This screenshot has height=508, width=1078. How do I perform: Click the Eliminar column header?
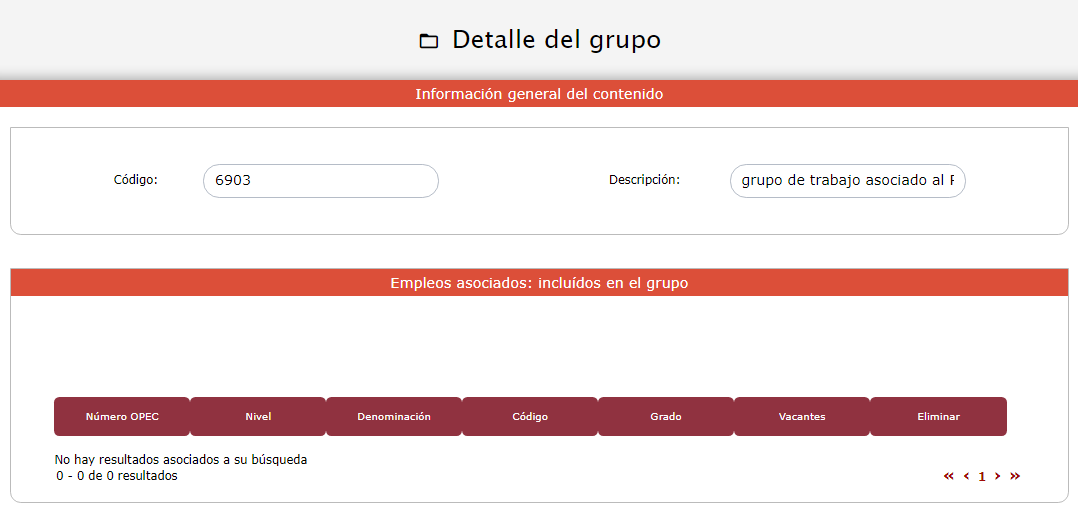pyautogui.click(x=938, y=417)
